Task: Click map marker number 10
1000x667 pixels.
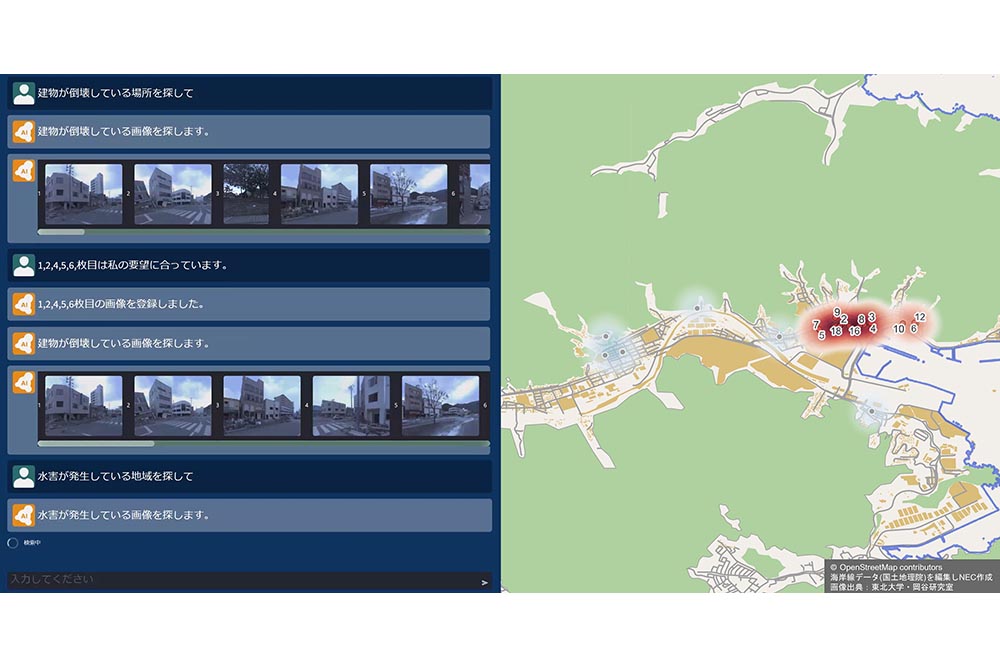Action: tap(899, 328)
